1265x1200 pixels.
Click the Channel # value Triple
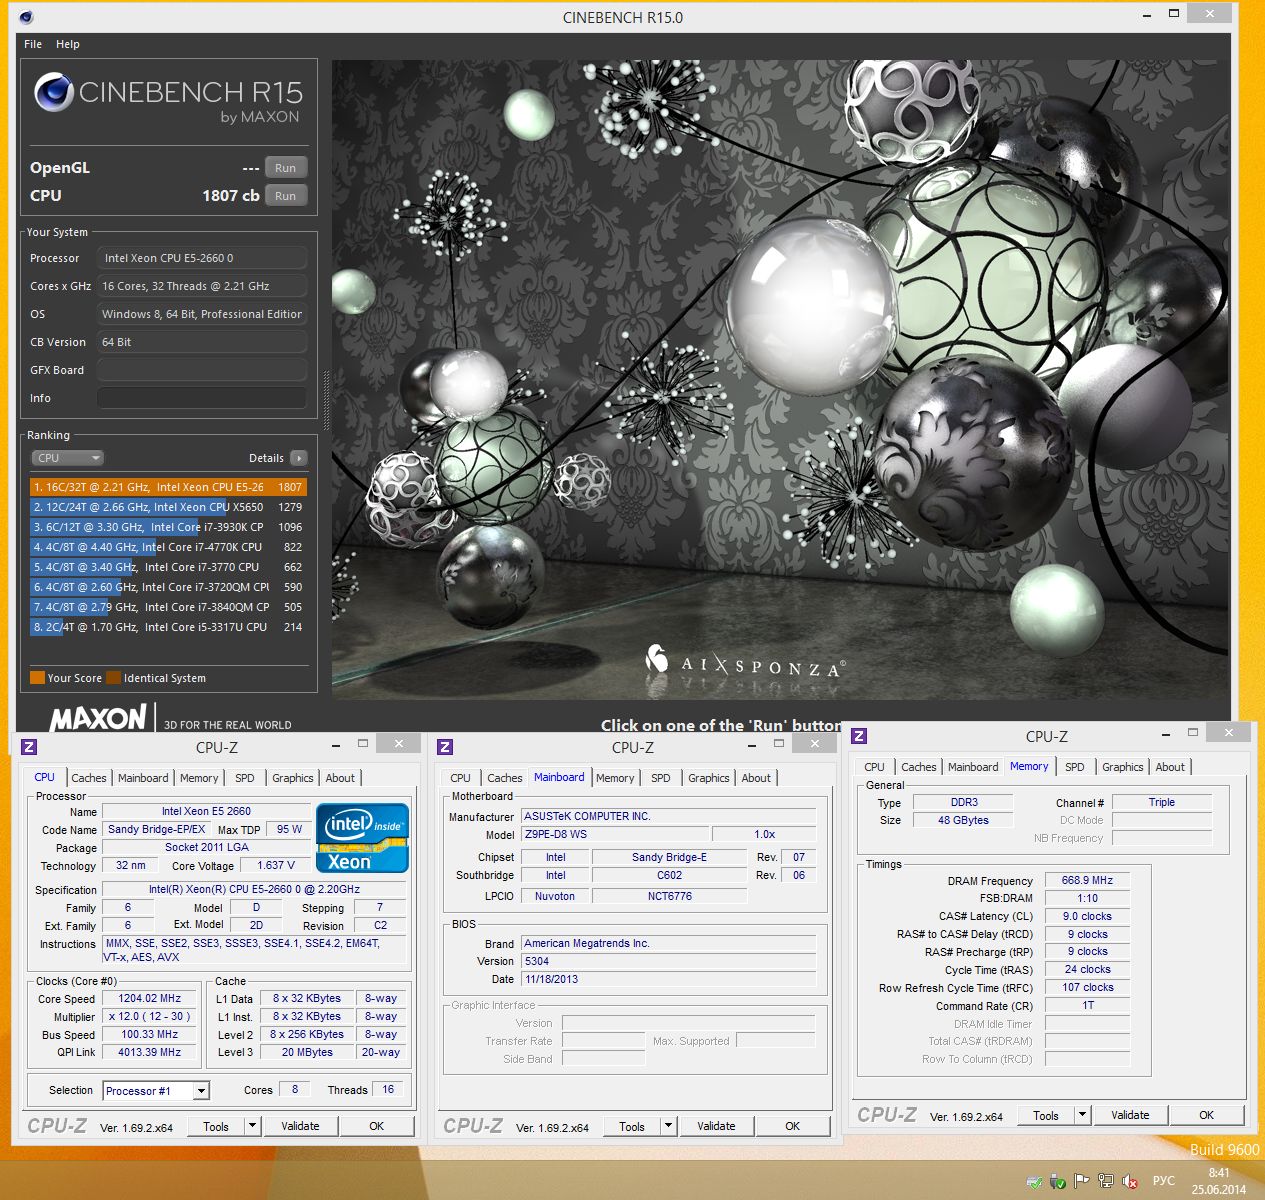tap(1162, 802)
